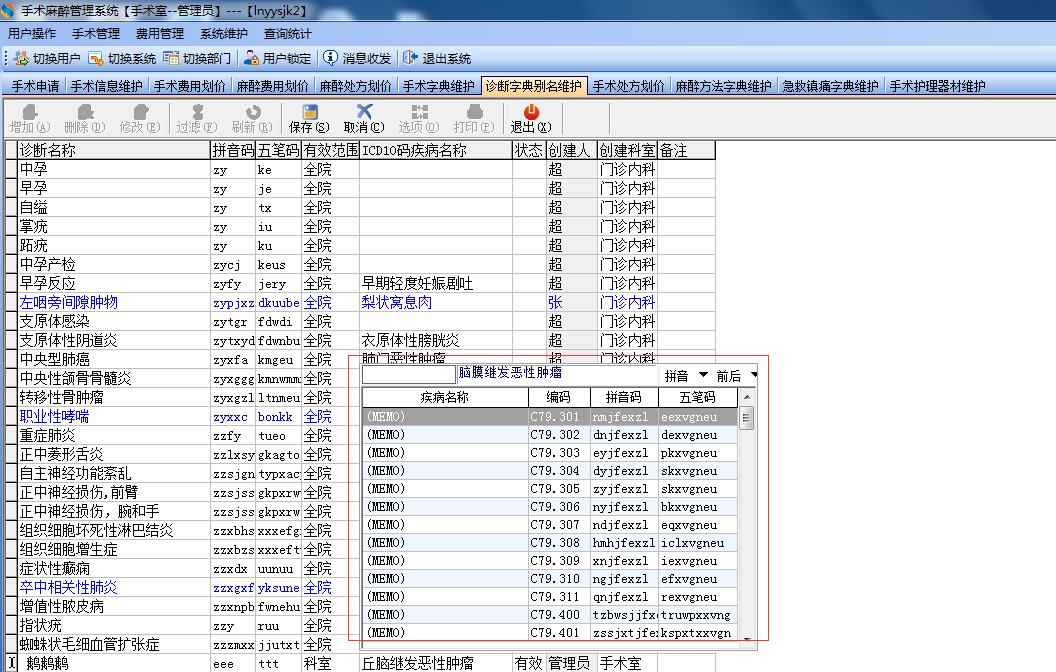Switch to the 手术护理器材维护 tab
Image resolution: width=1056 pixels, height=672 pixels.
(937, 86)
